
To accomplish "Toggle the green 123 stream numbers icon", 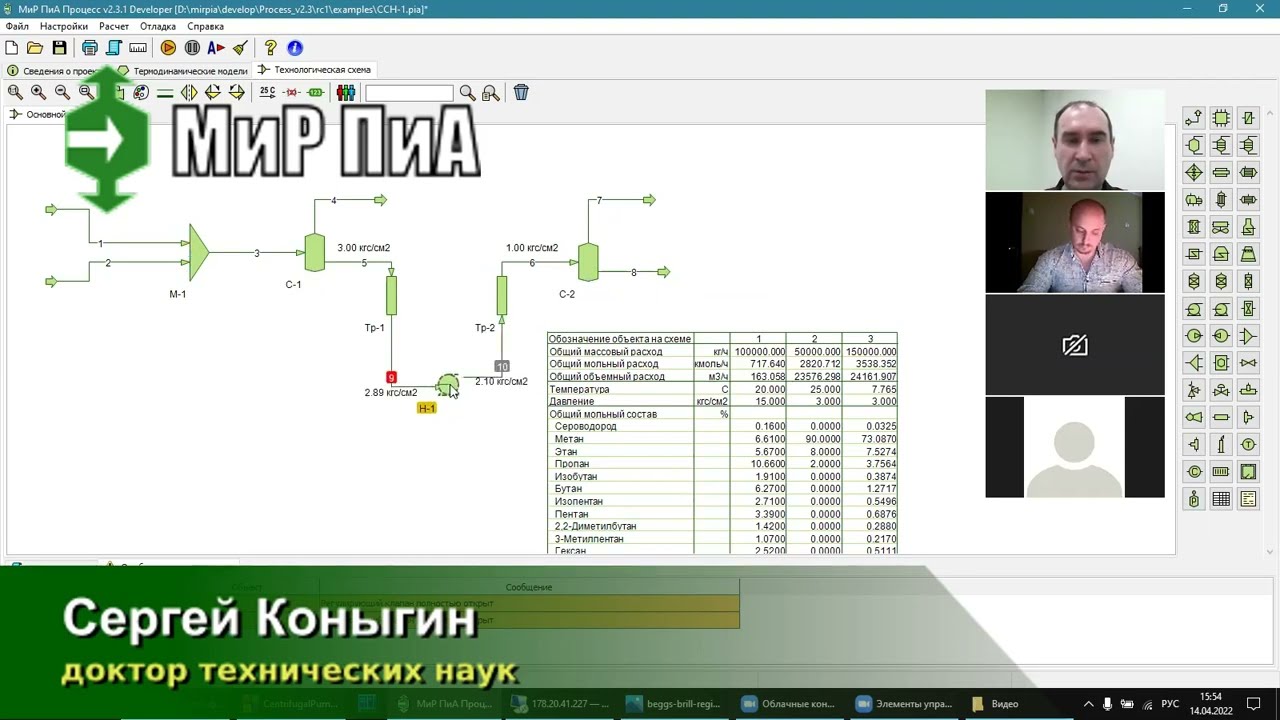I will pyautogui.click(x=316, y=92).
